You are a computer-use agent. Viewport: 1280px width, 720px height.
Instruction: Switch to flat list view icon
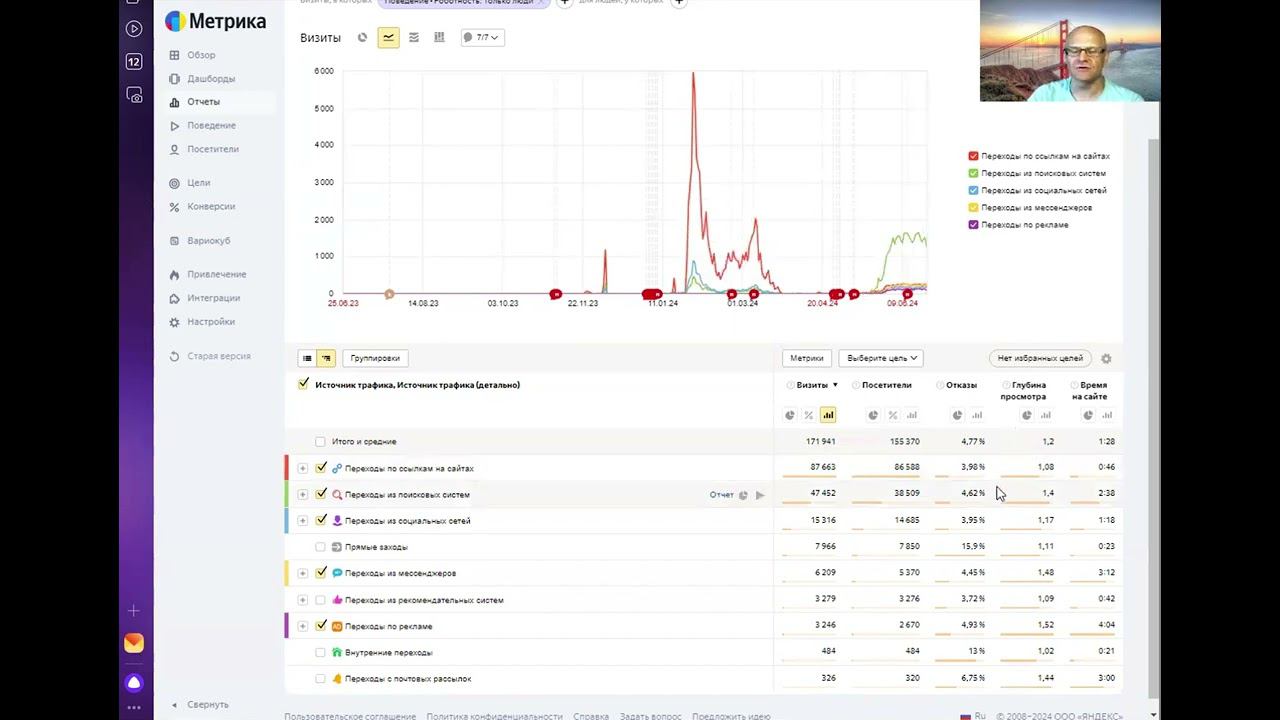click(307, 358)
